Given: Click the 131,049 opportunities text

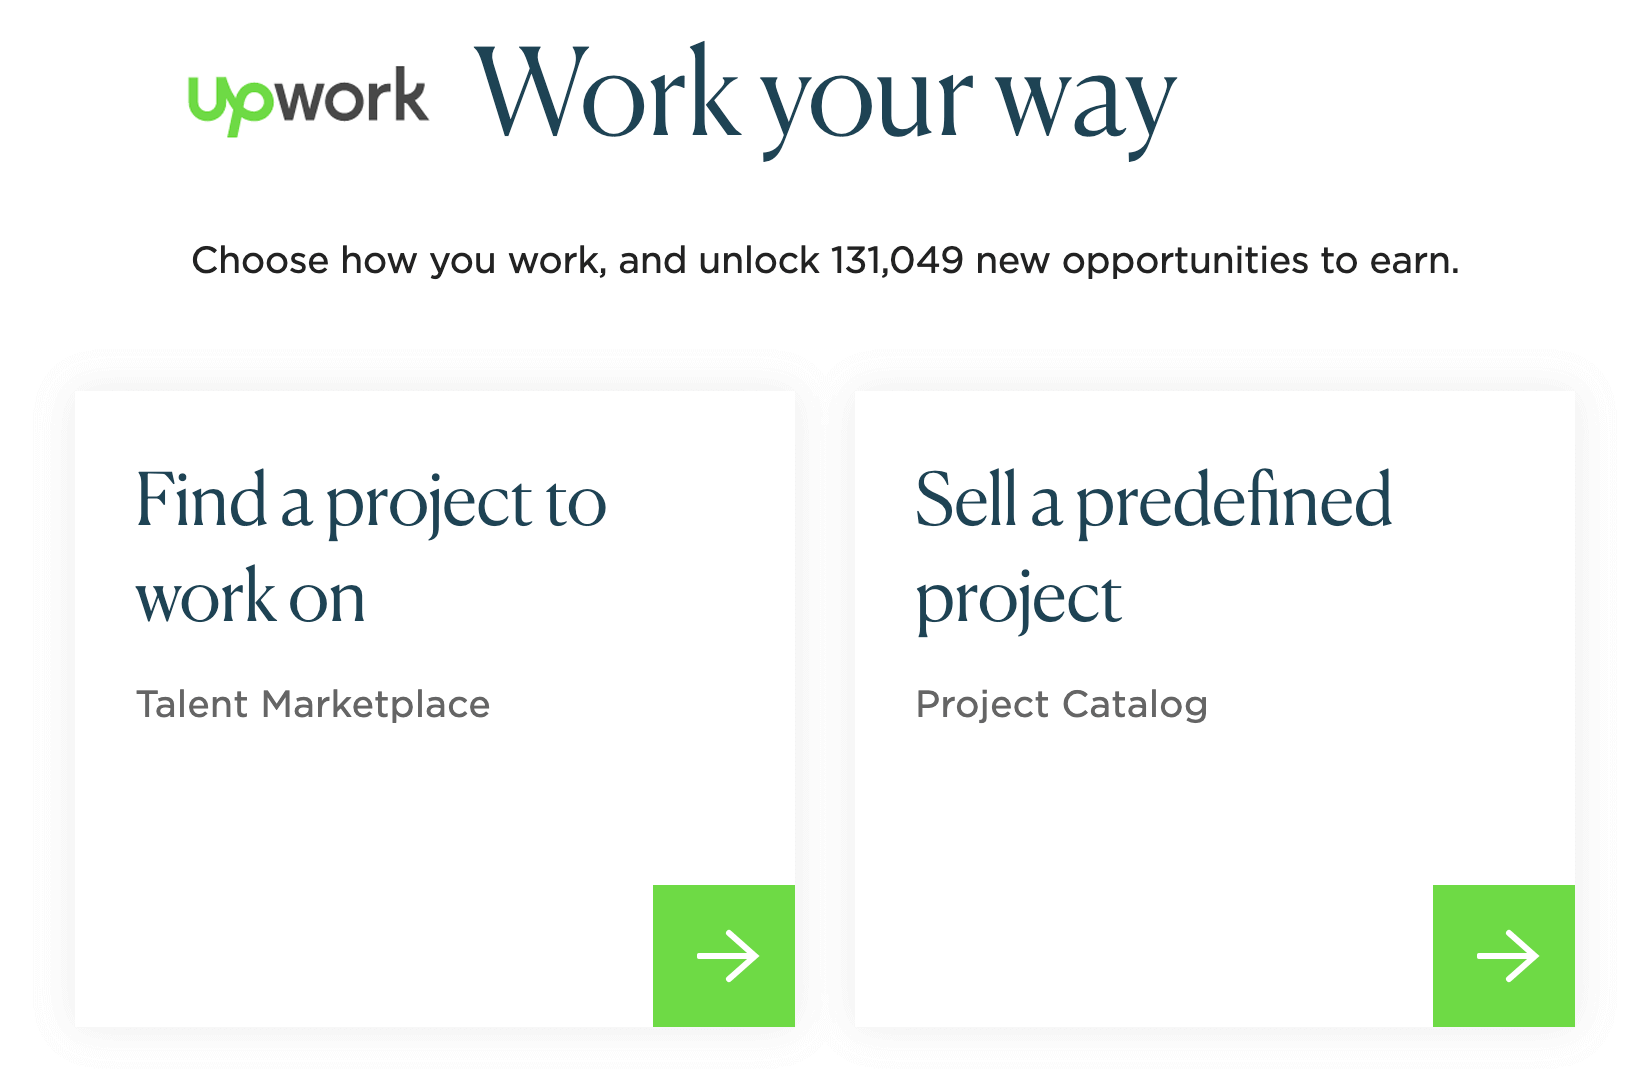Looking at the screenshot, I should (895, 261).
